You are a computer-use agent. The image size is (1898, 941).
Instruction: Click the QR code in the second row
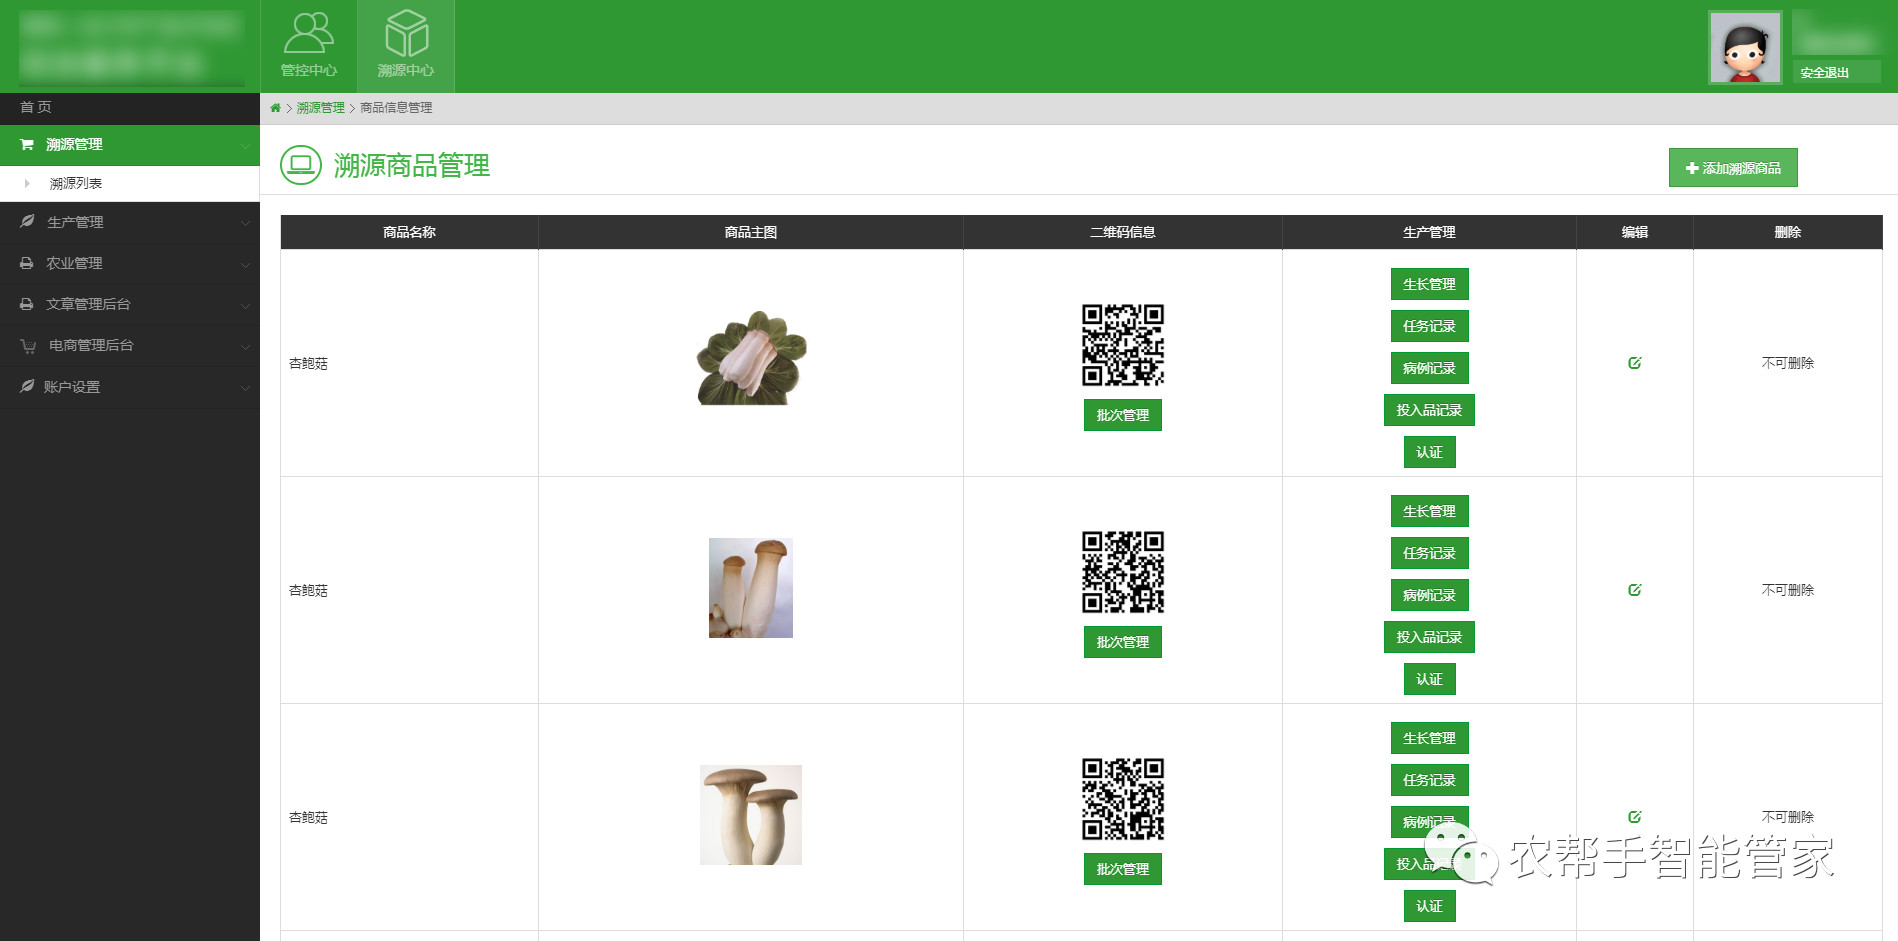(x=1123, y=572)
